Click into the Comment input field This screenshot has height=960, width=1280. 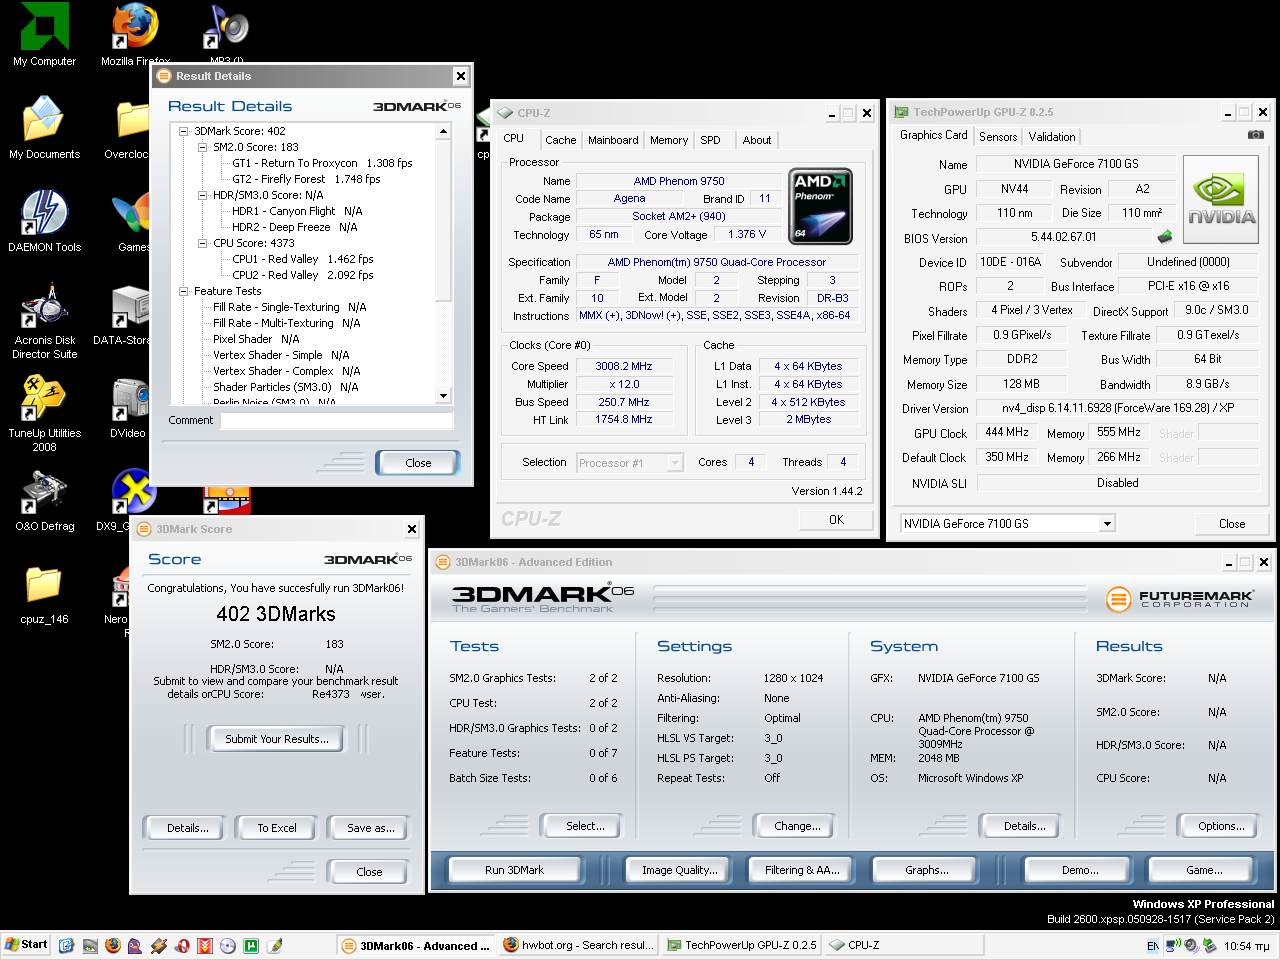[337, 421]
